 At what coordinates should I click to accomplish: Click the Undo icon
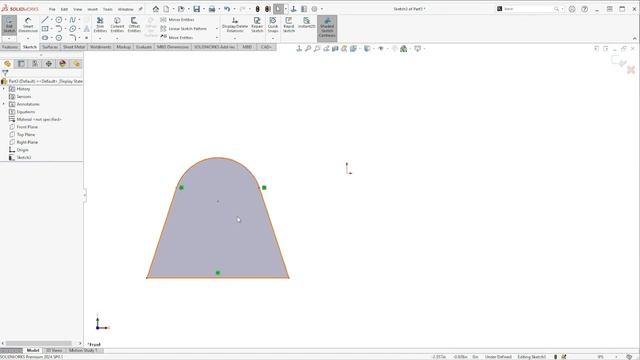(227, 9)
